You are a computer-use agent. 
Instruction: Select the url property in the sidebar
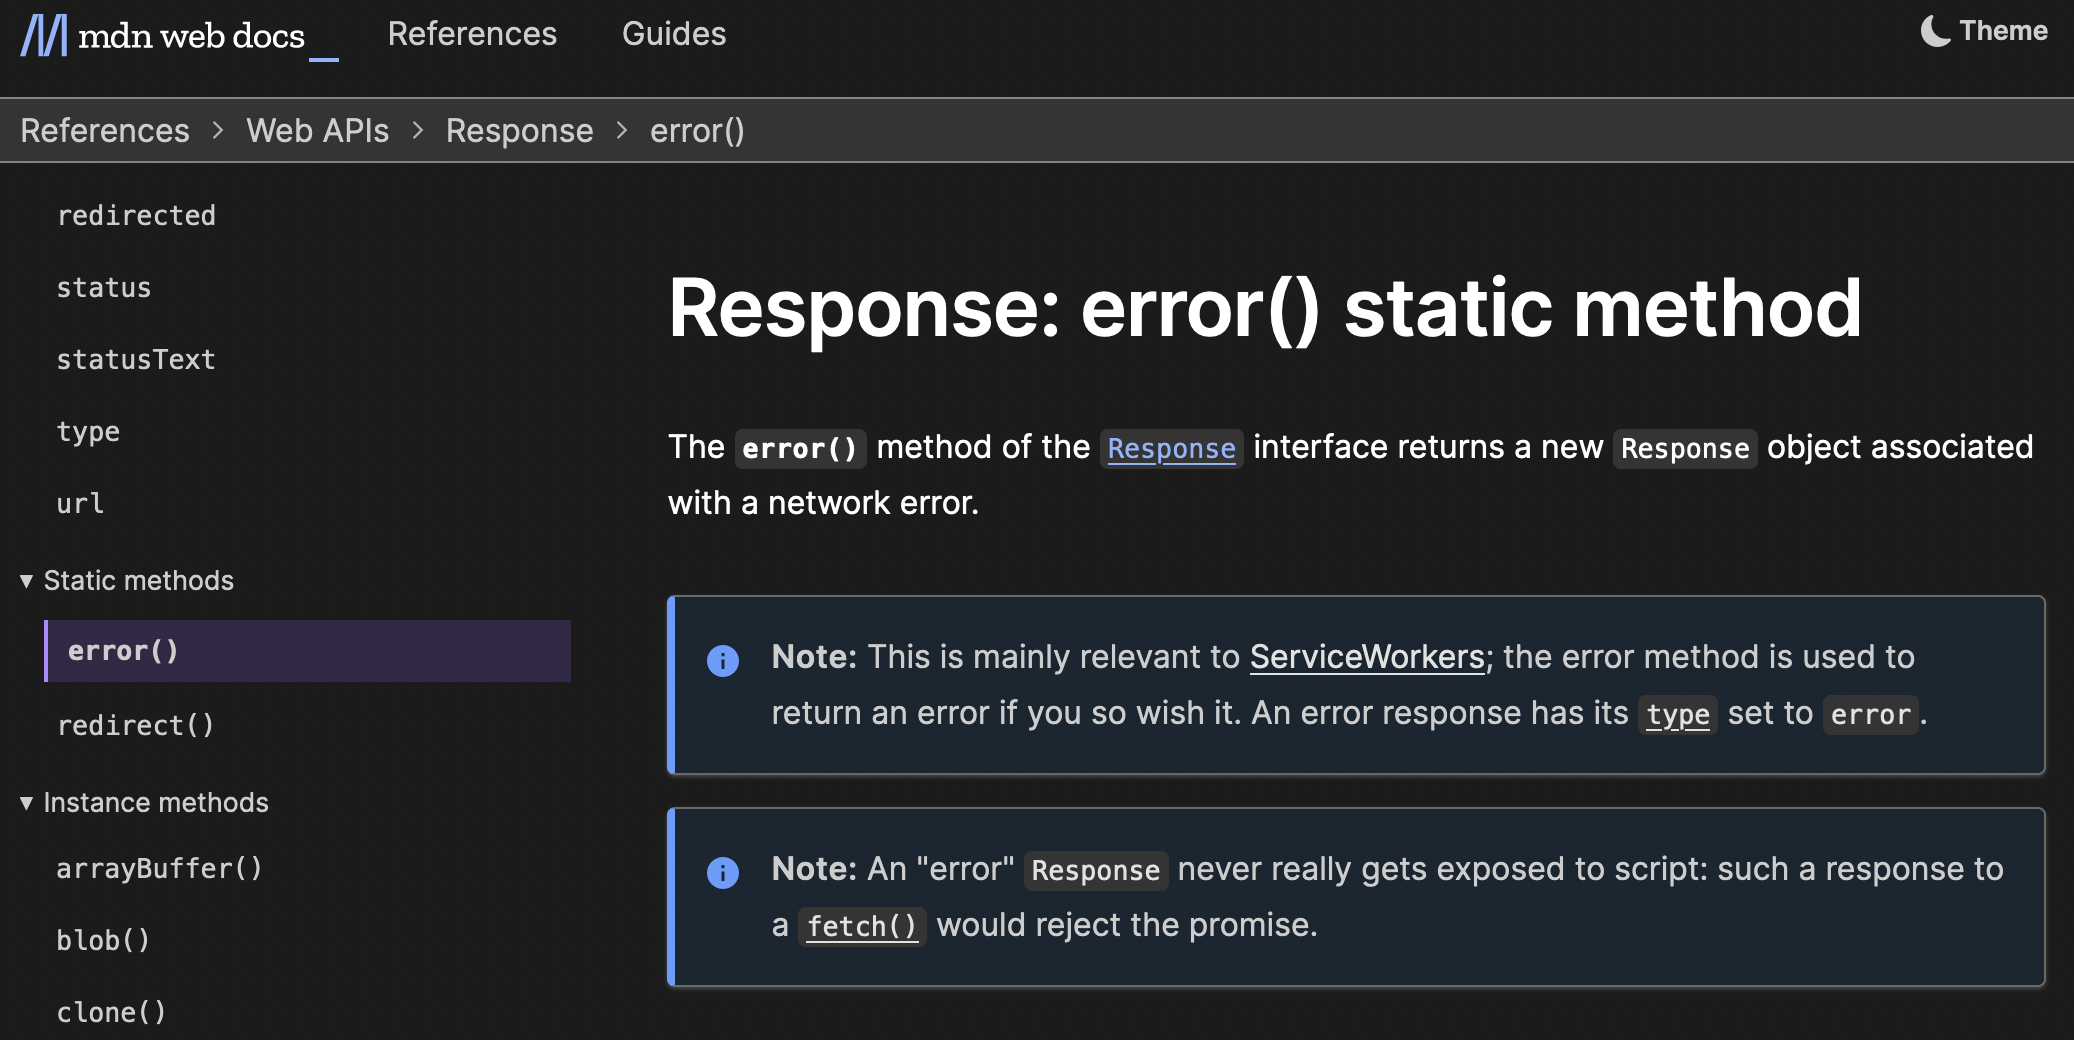(x=79, y=503)
